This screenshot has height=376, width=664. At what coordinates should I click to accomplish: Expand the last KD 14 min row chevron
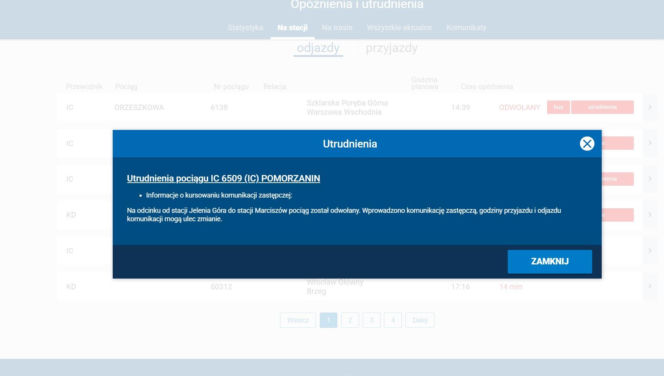[650, 286]
